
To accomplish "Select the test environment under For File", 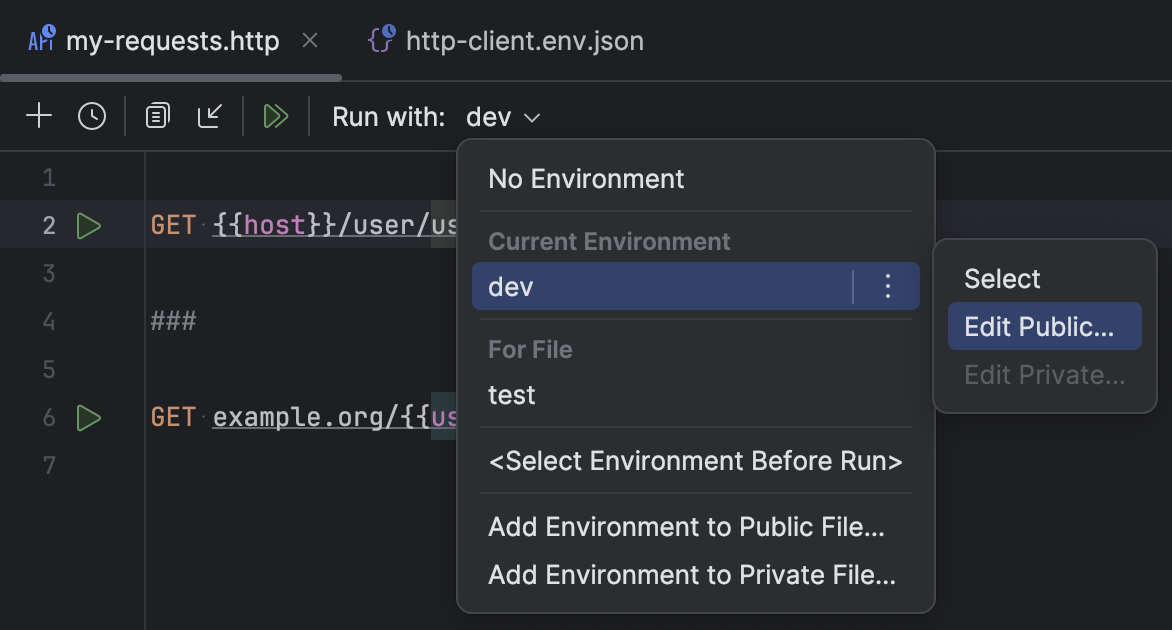I will pos(511,394).
